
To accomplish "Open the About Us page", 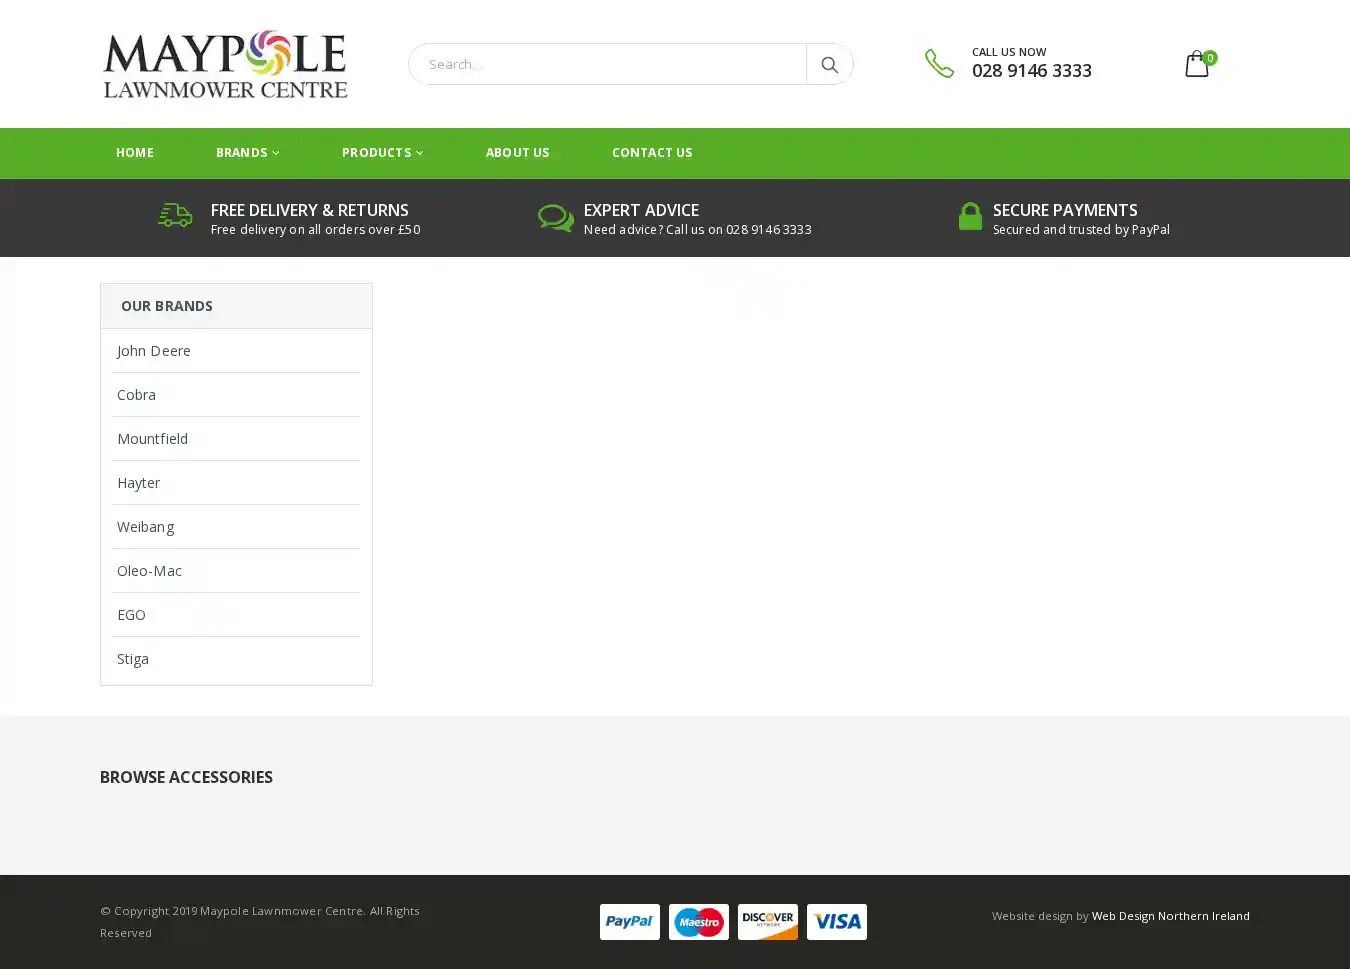I will coord(517,153).
